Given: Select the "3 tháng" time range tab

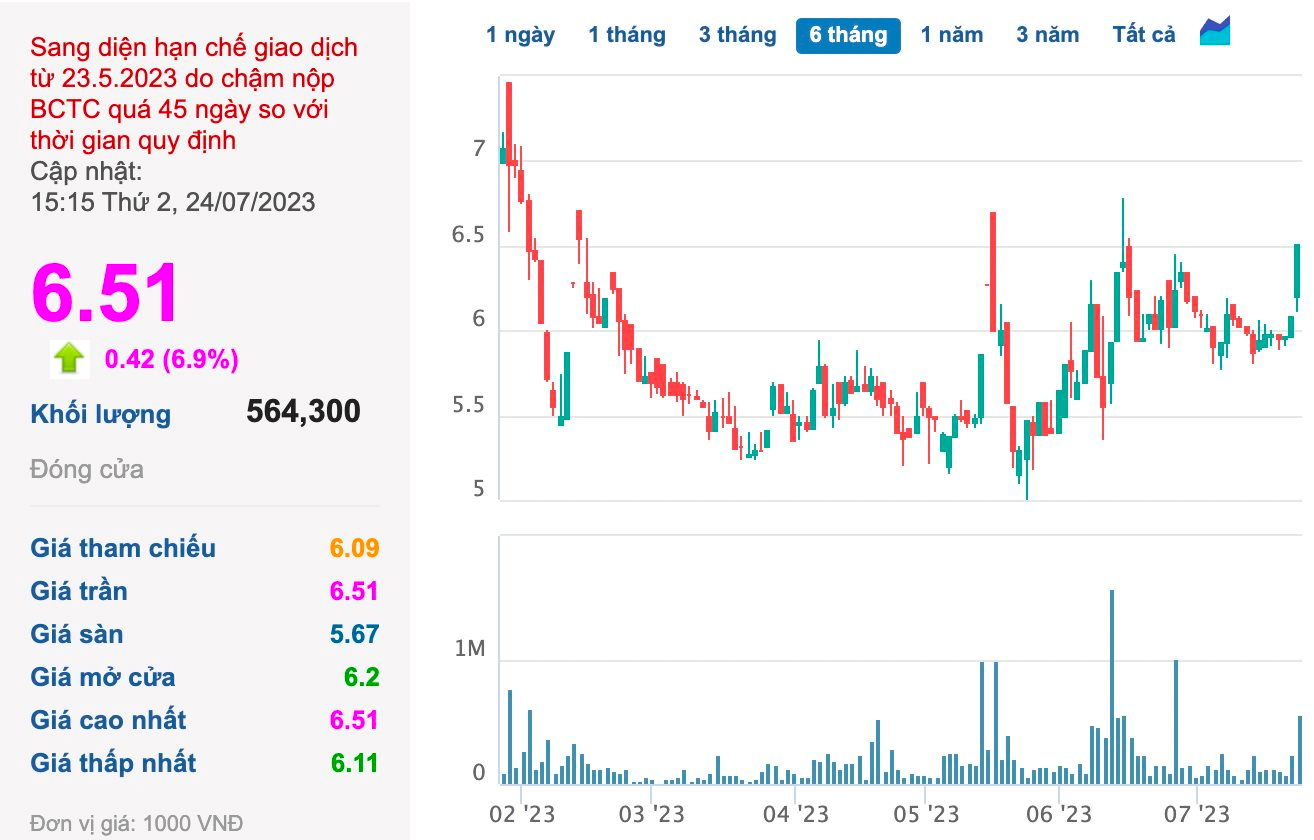Looking at the screenshot, I should [x=737, y=35].
